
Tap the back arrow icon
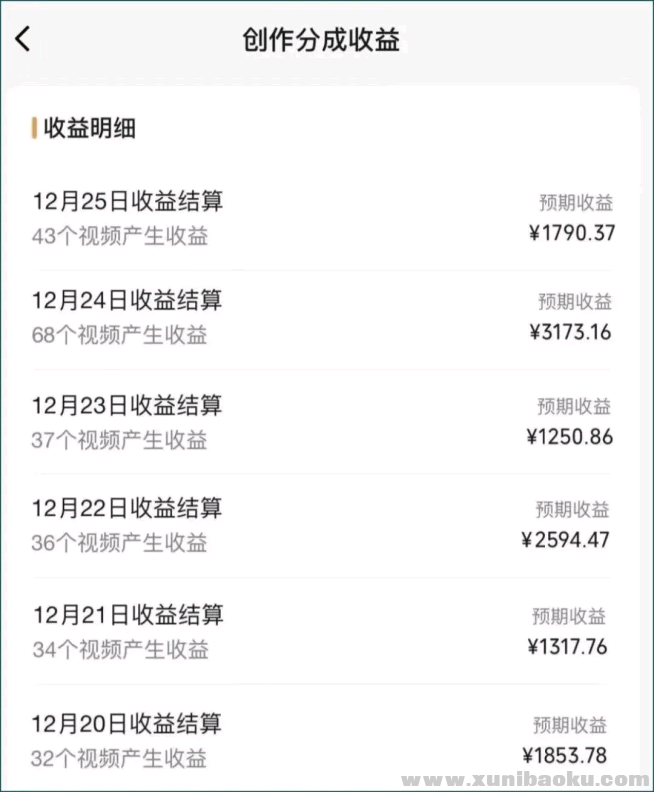coord(23,40)
